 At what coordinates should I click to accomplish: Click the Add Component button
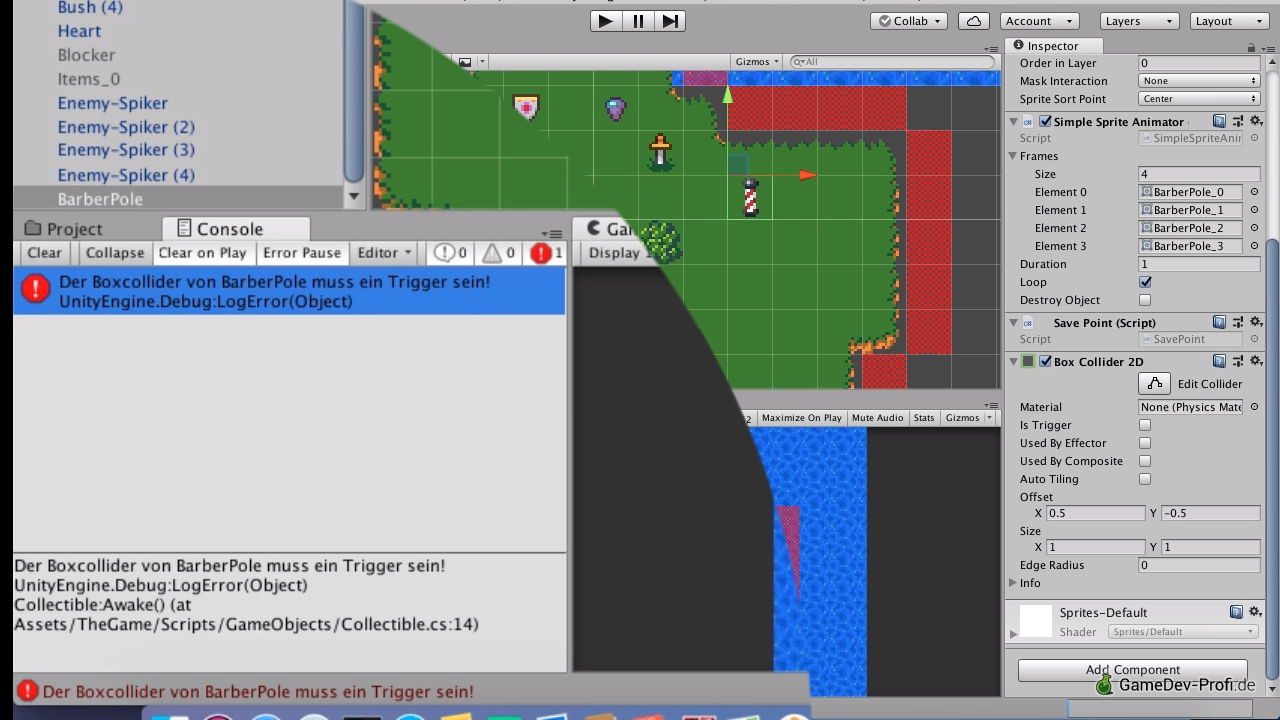click(x=1132, y=669)
